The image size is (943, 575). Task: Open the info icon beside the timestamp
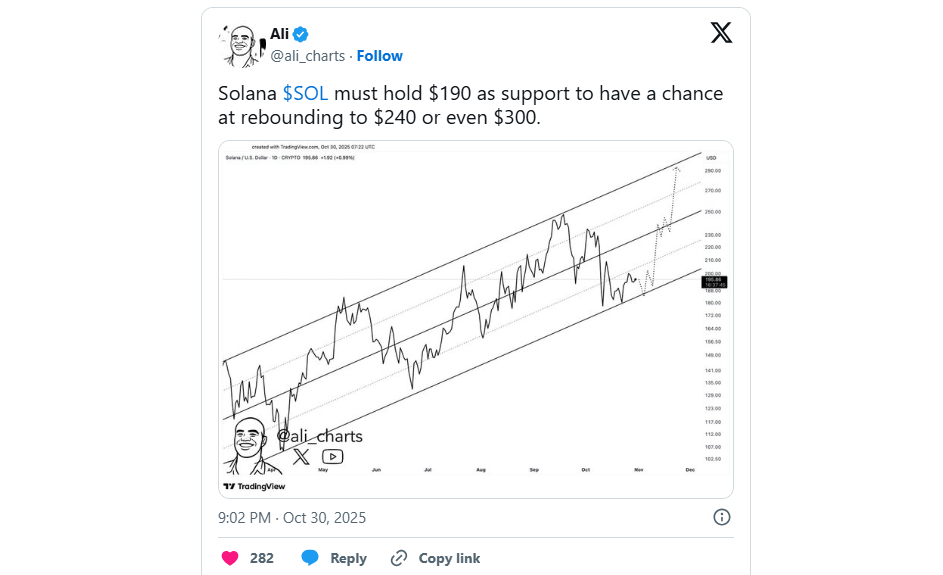721,517
